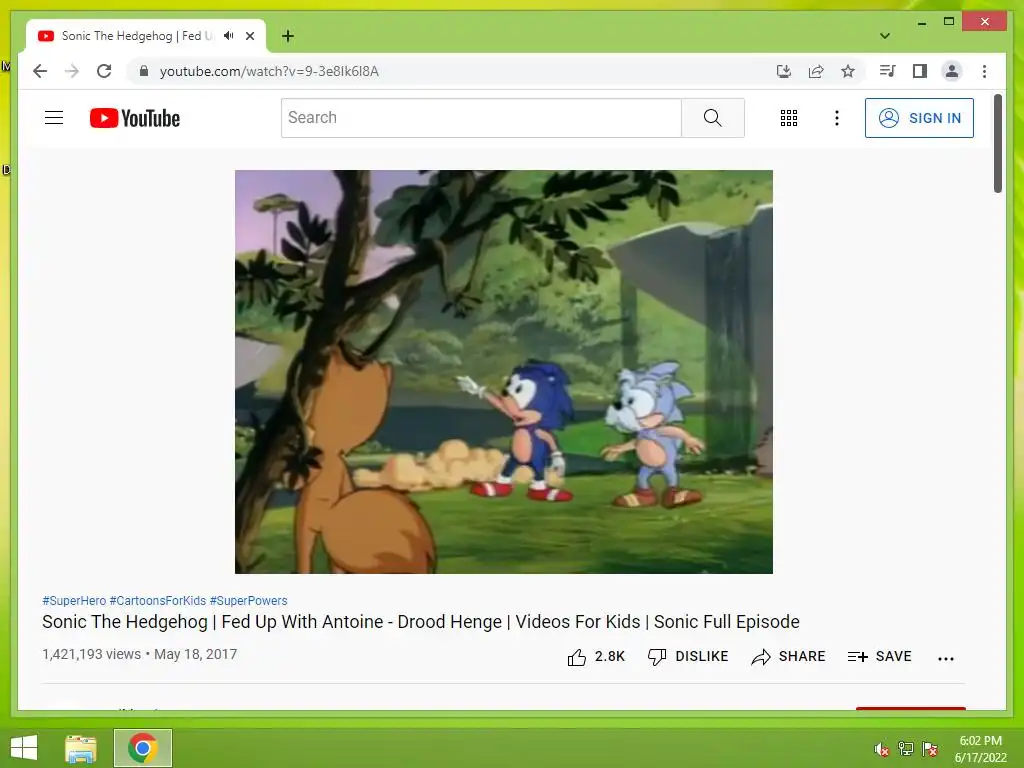Open YouTube settings three-dot menu
The width and height of the screenshot is (1024, 768).
click(837, 118)
